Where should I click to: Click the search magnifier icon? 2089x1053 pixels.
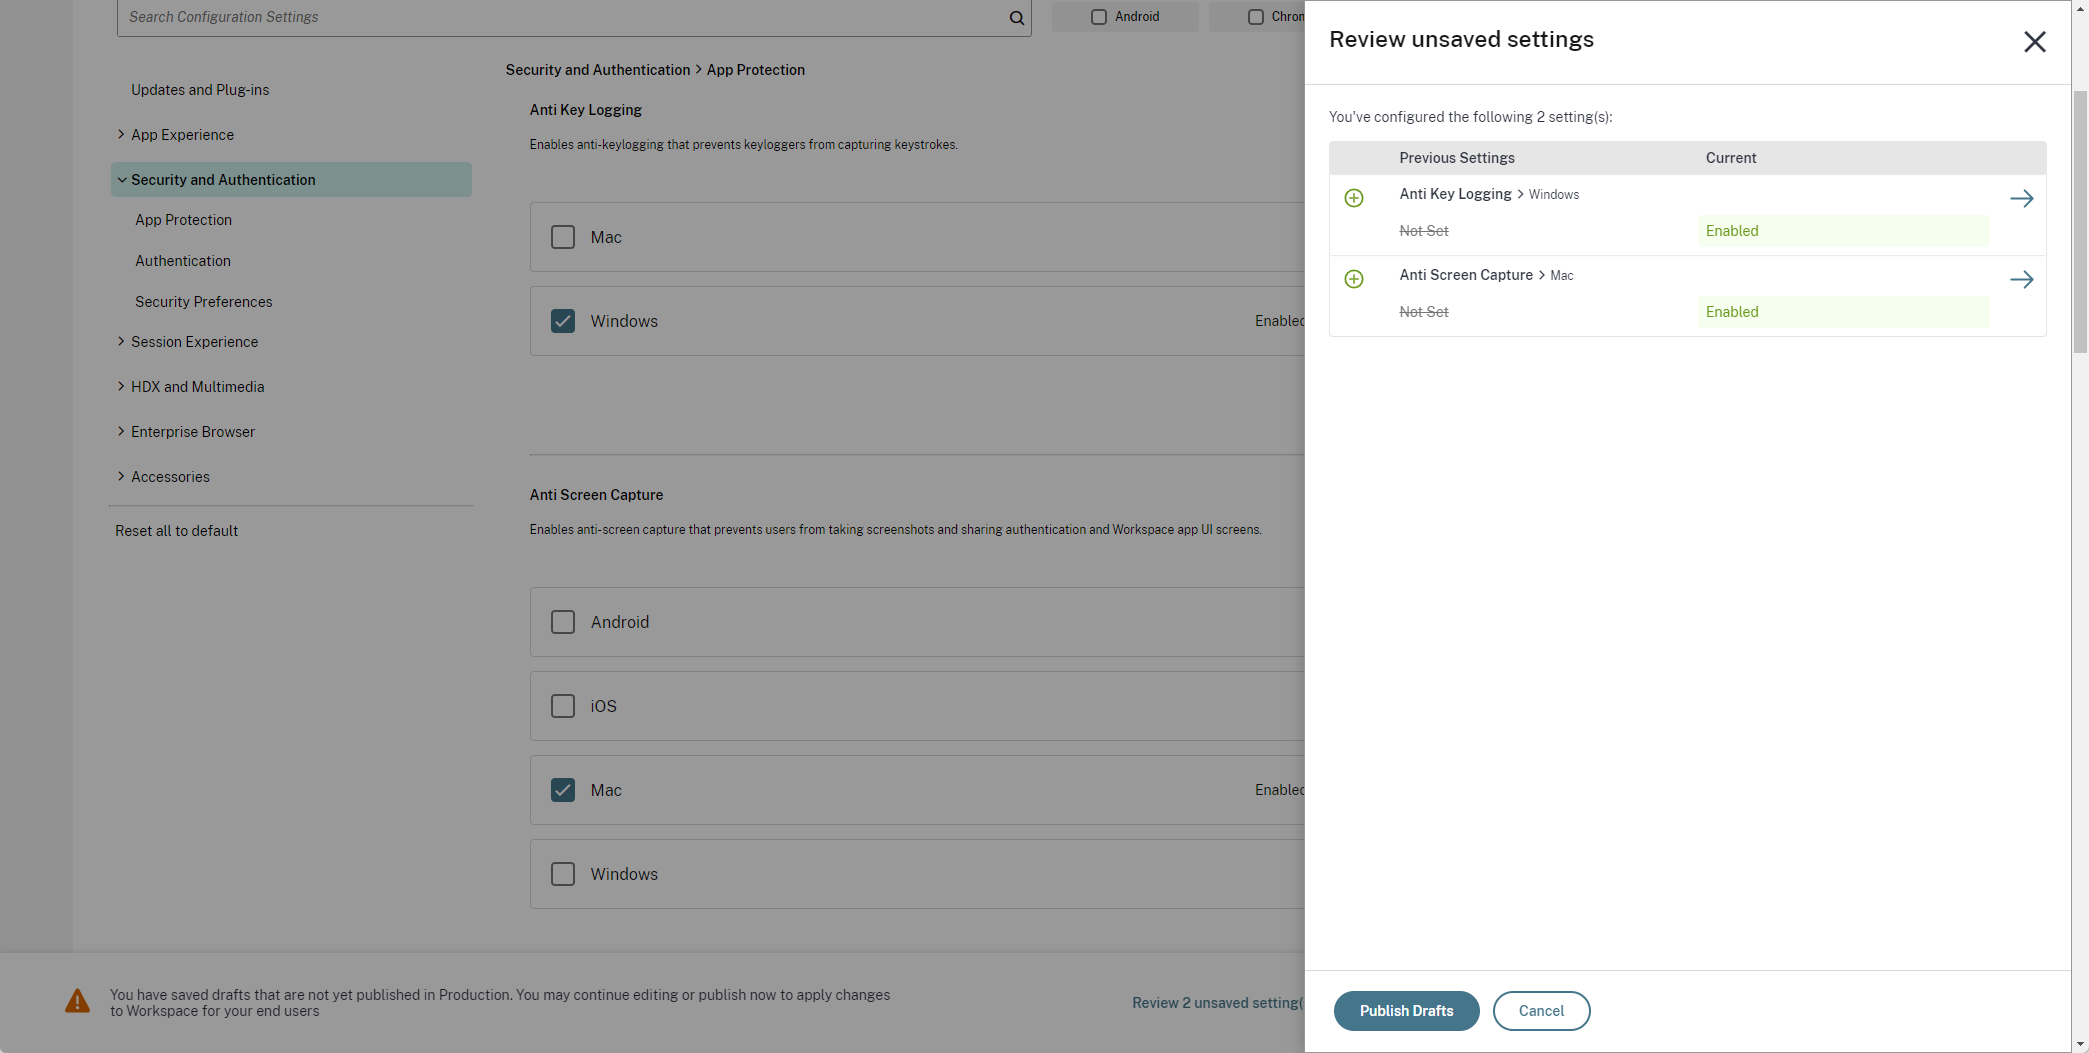[1015, 17]
